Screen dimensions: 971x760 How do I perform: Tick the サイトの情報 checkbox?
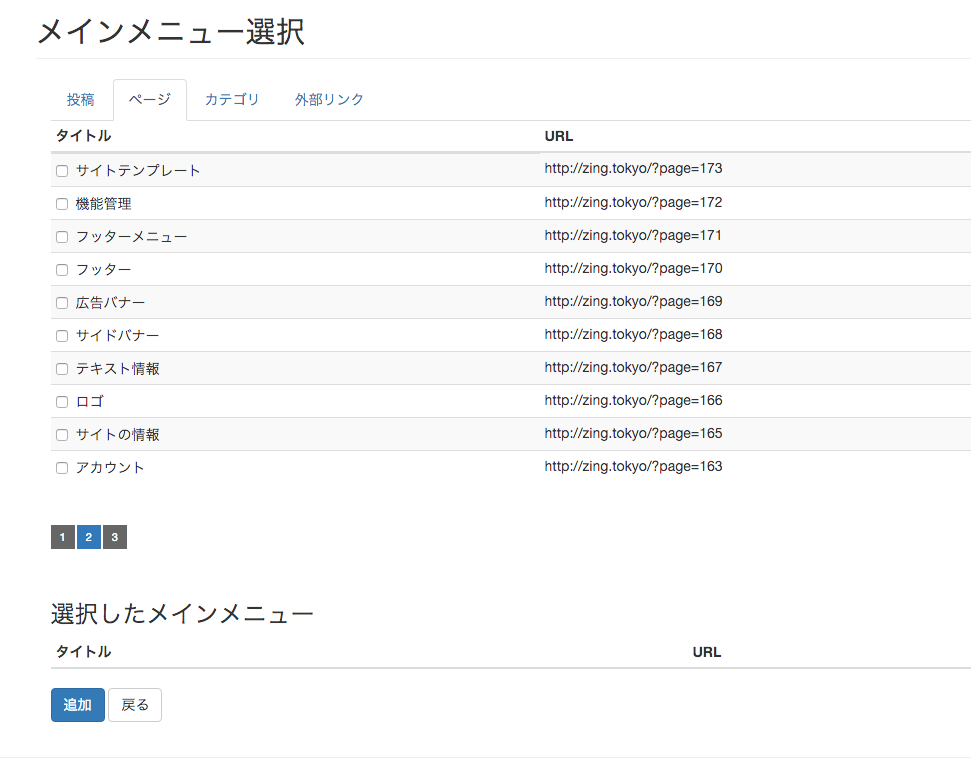click(62, 435)
